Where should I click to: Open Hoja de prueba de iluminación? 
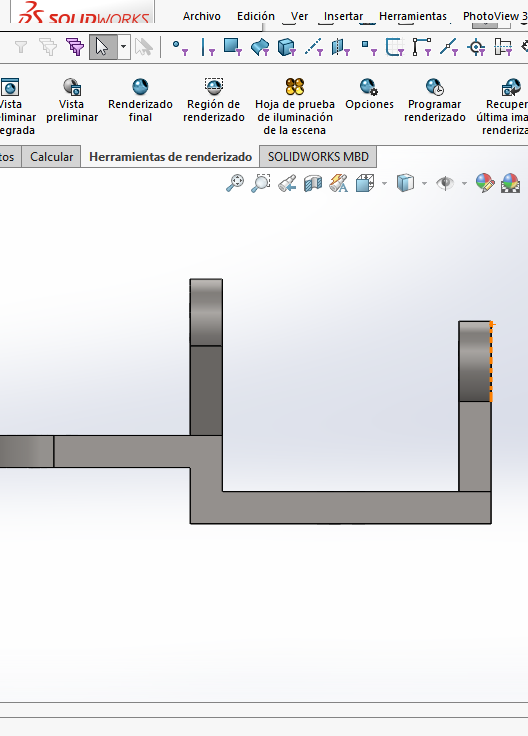[295, 107]
